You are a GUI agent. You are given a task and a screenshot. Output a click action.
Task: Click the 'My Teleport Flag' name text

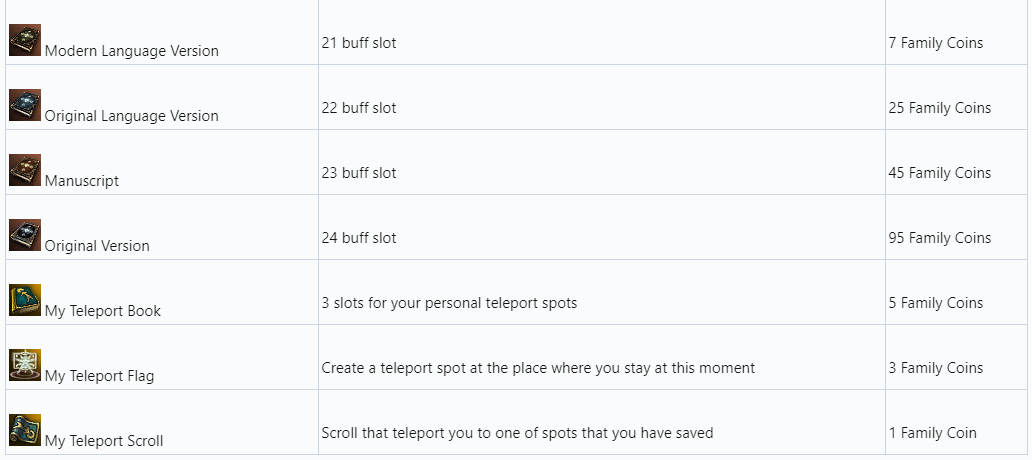point(99,376)
